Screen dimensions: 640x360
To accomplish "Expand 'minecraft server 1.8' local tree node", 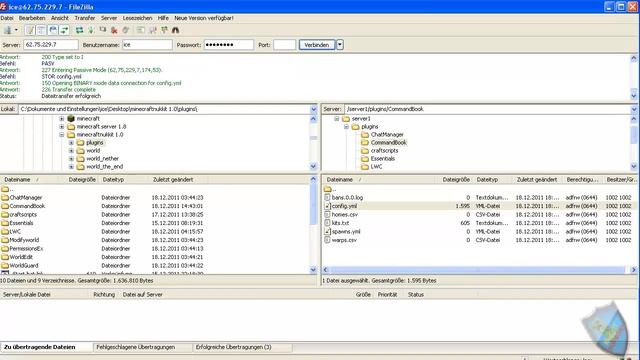I will pos(62,127).
